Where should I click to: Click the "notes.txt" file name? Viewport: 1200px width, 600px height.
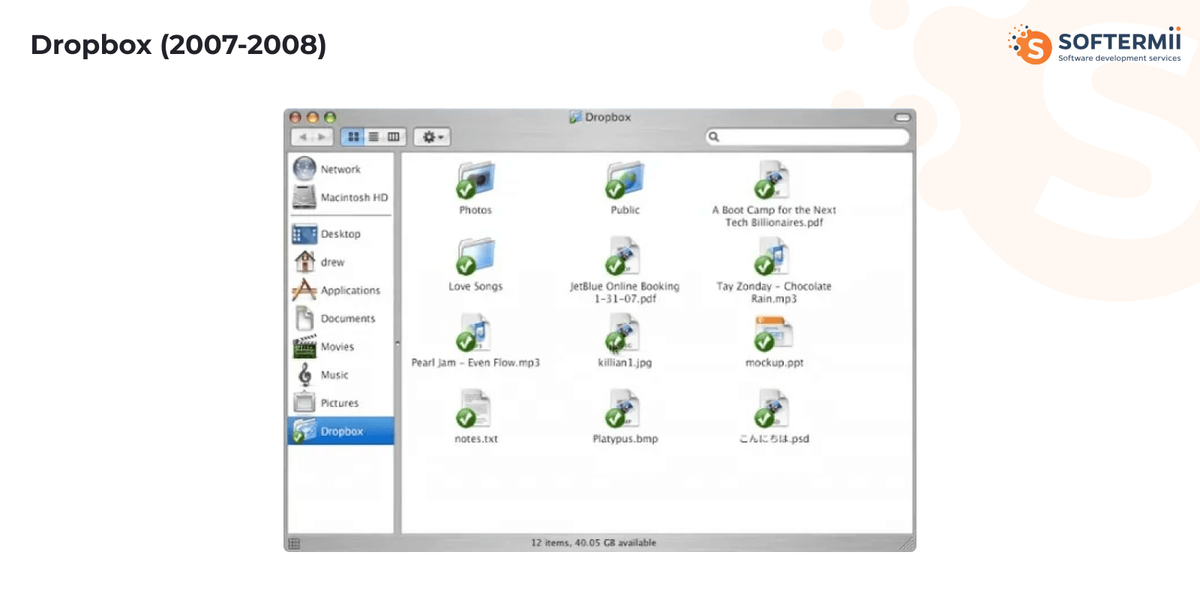tap(476, 439)
